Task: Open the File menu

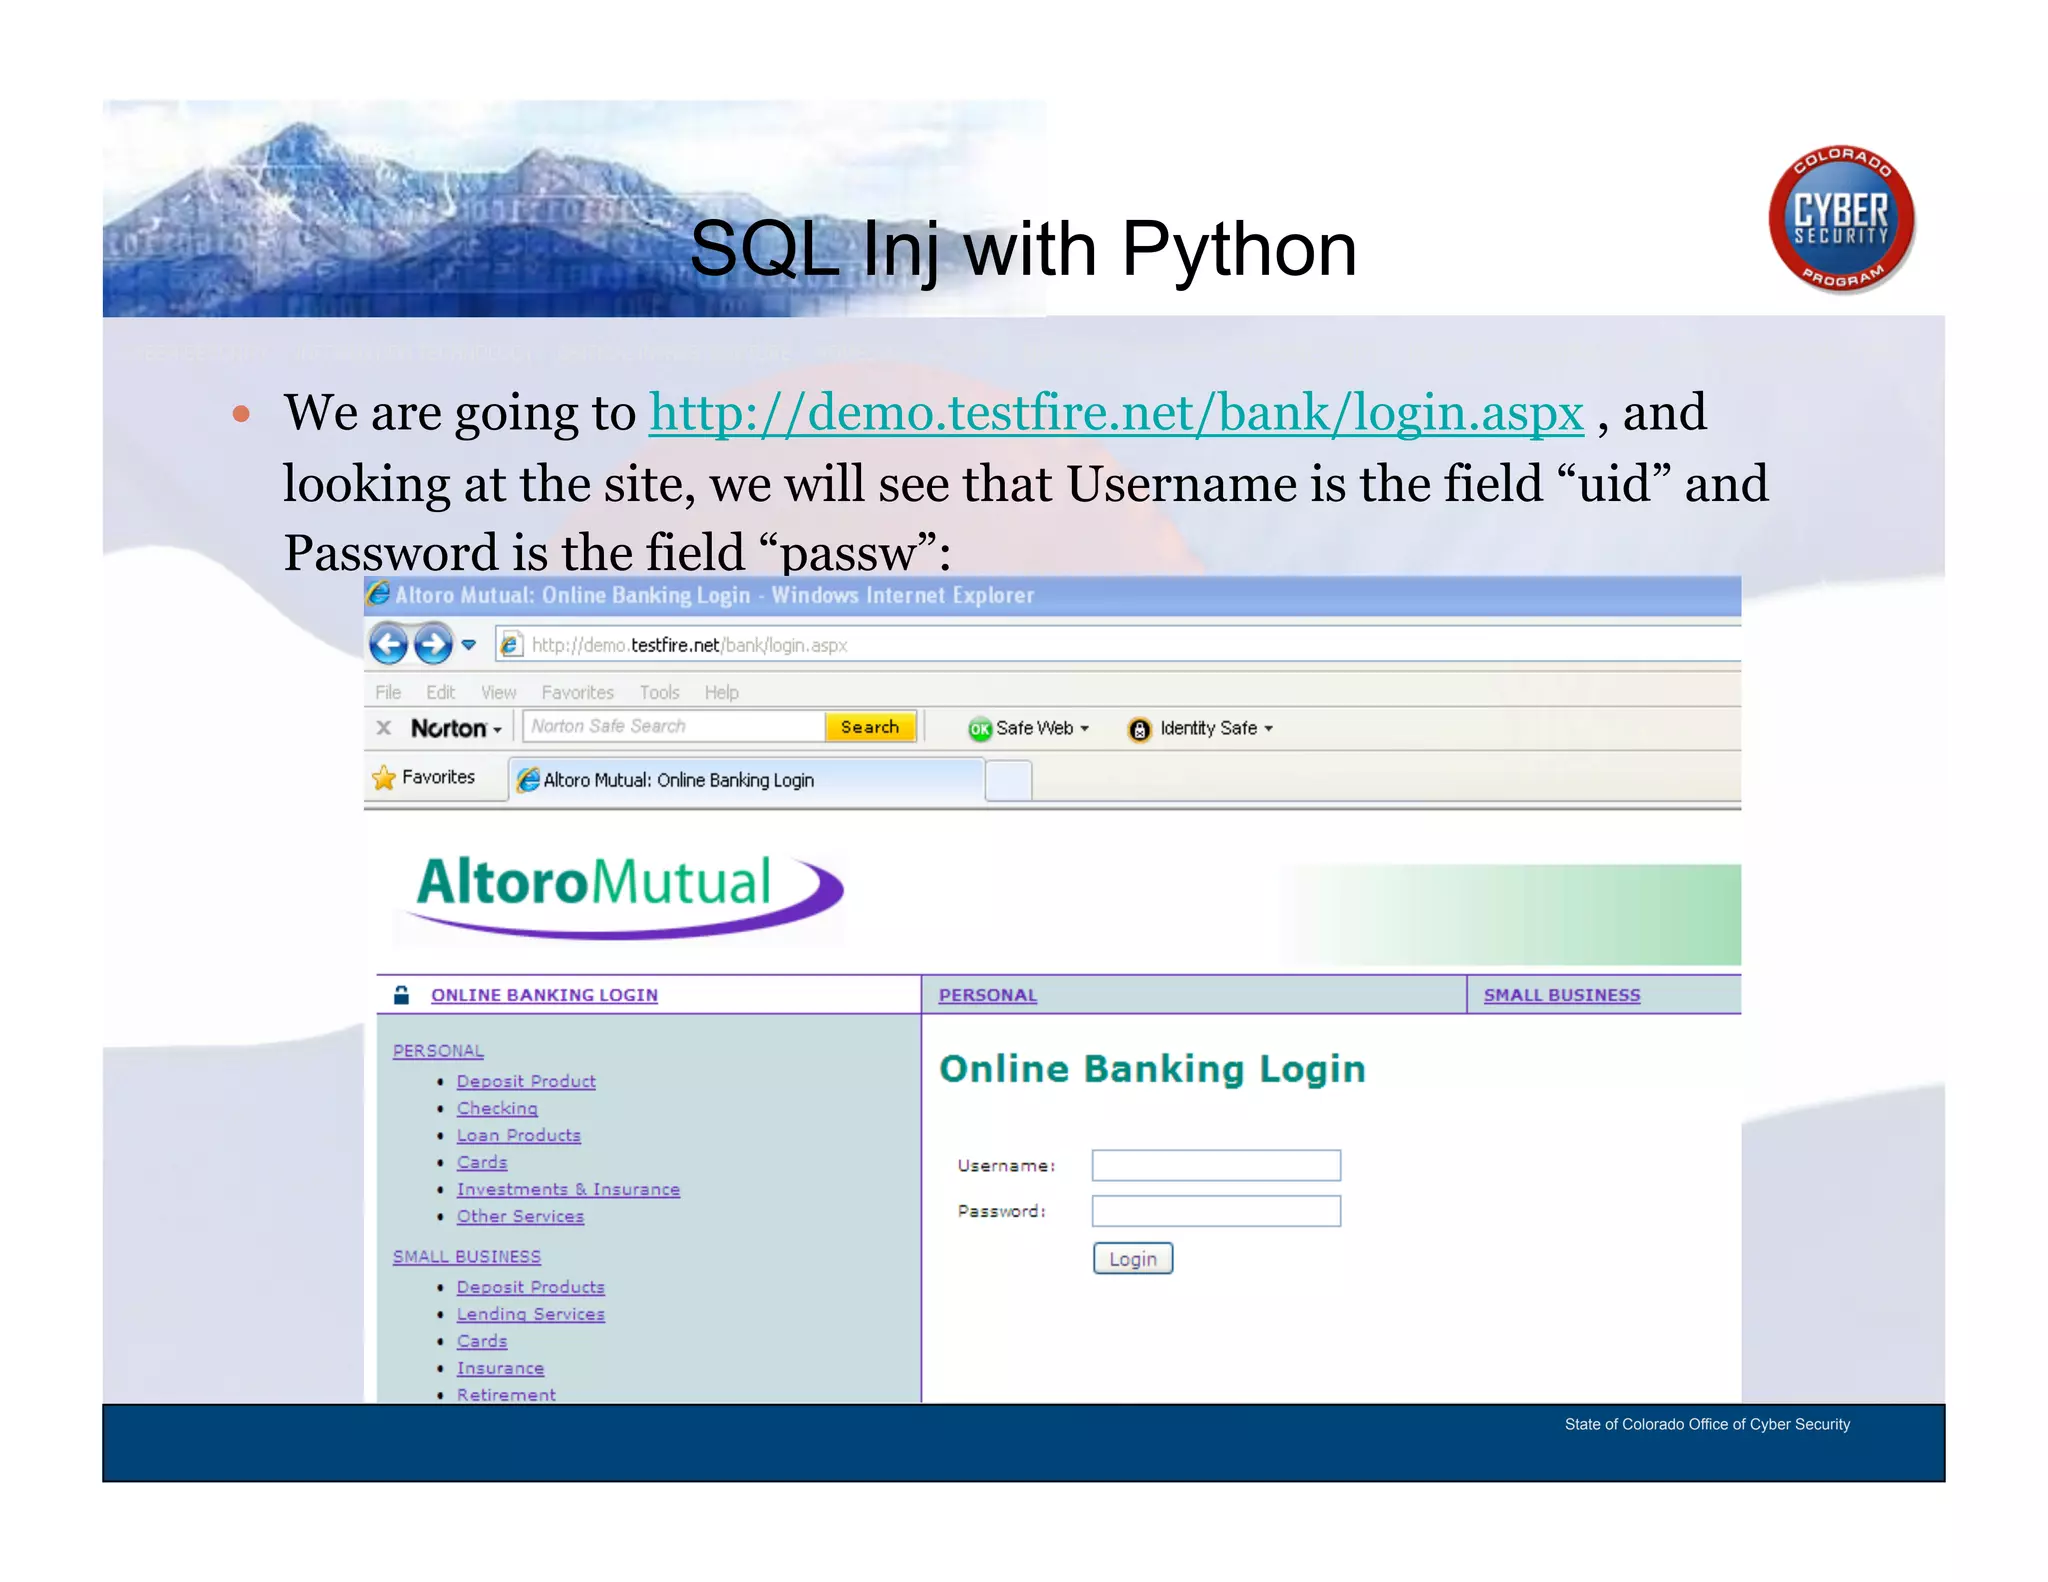Action: click(388, 692)
